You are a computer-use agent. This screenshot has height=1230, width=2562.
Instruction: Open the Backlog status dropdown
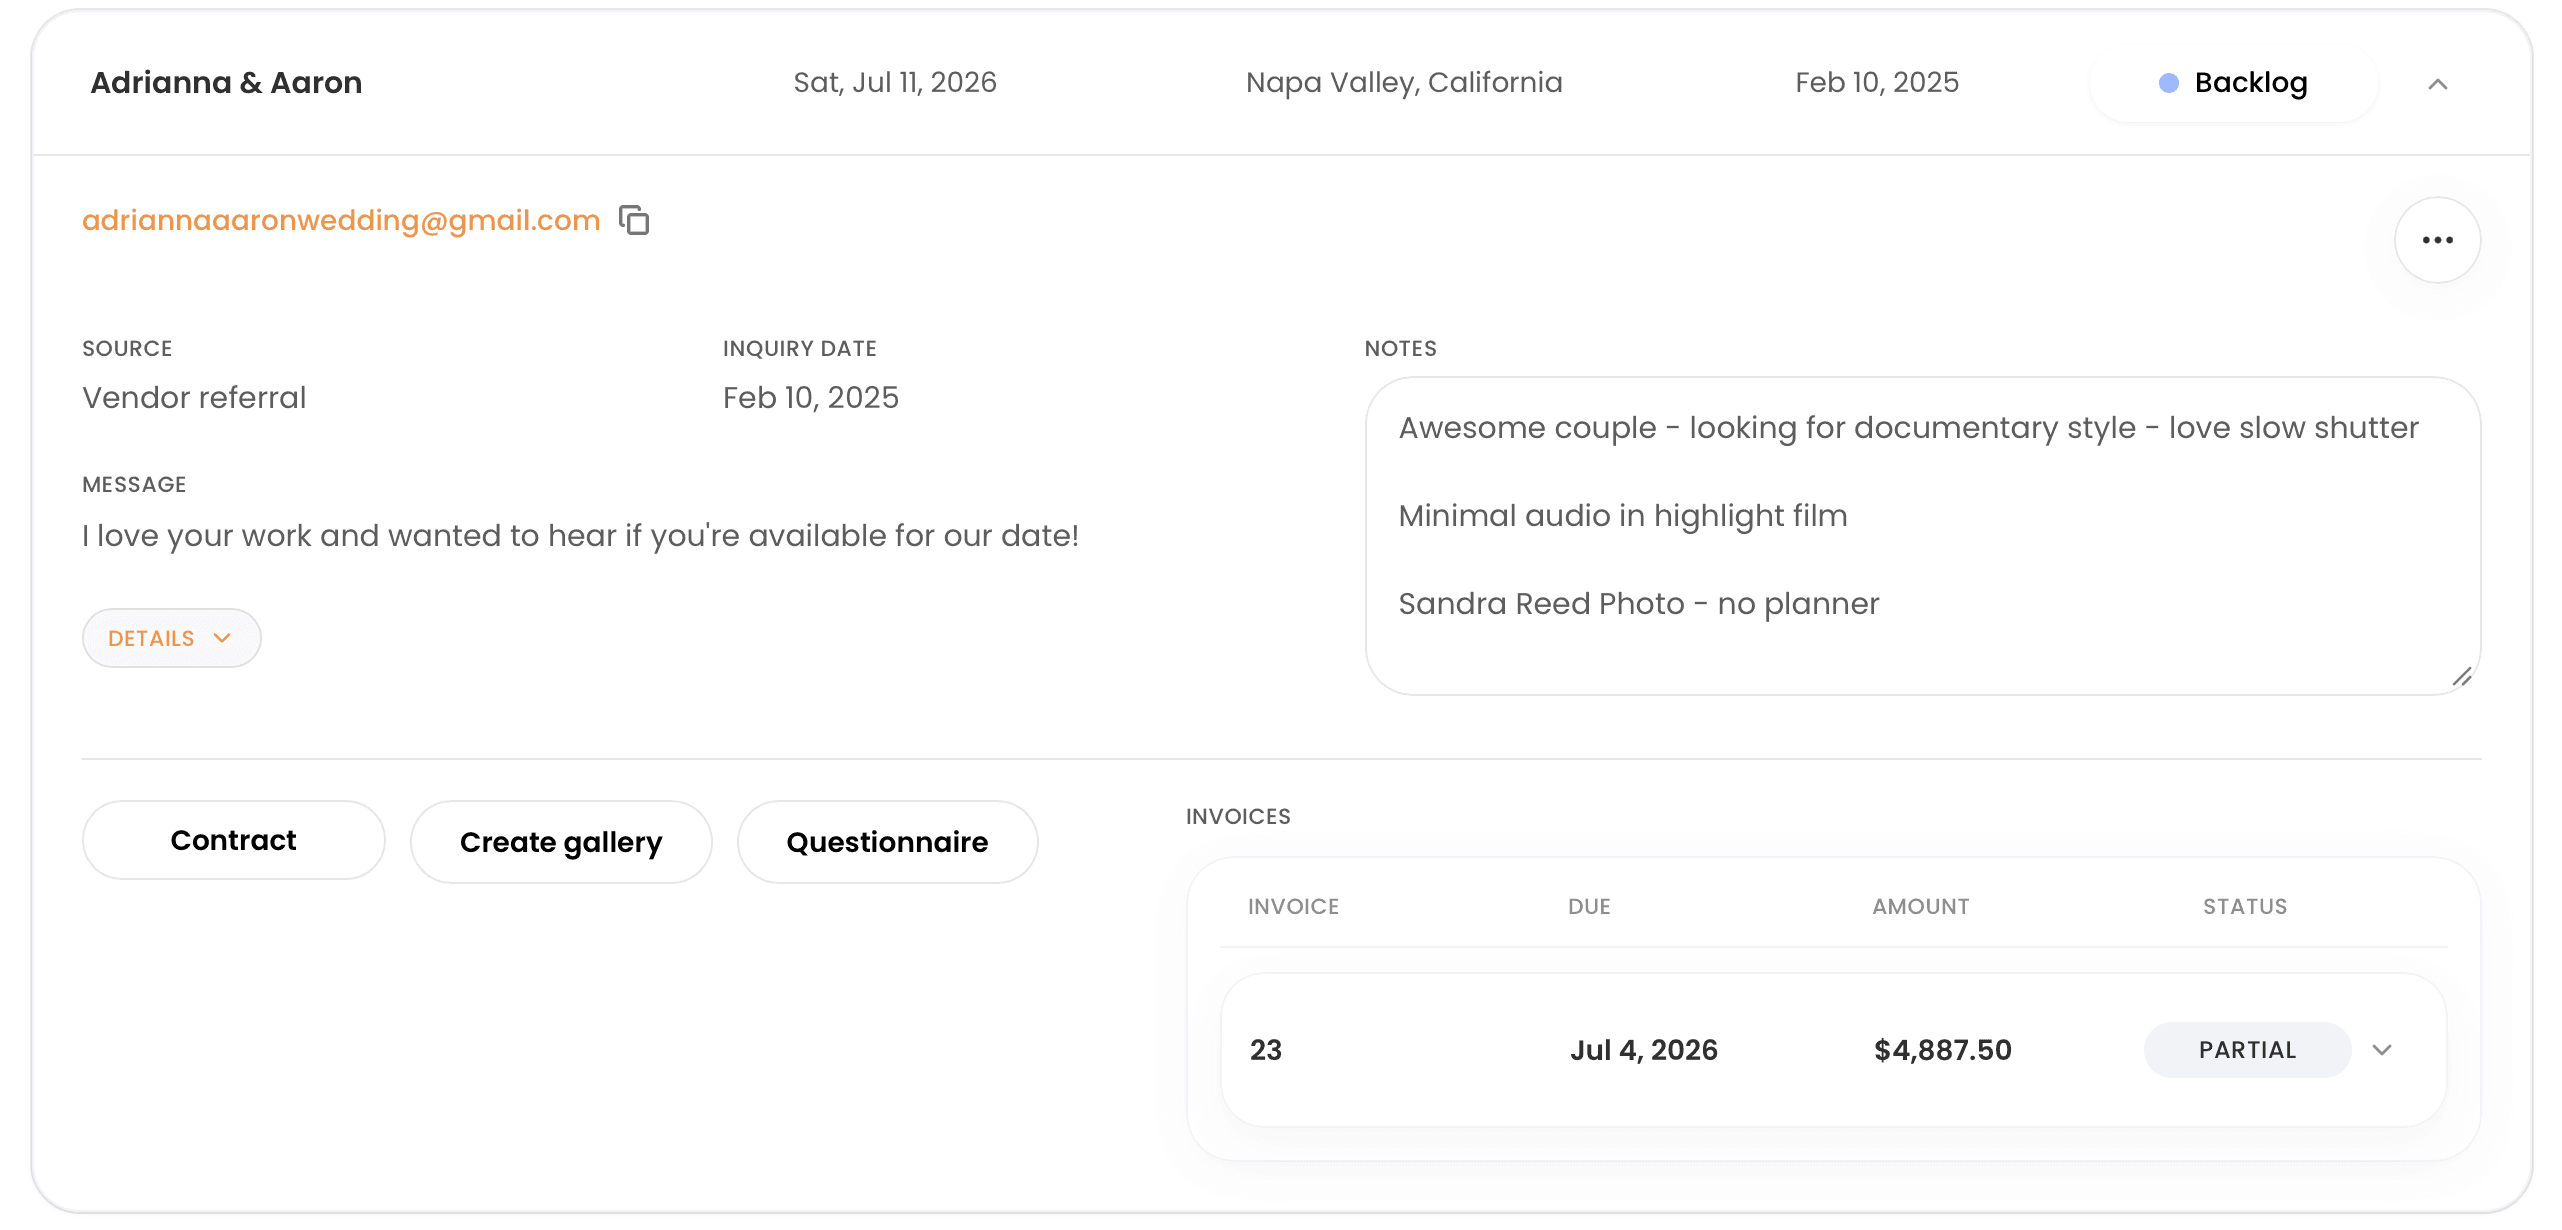coord(2233,83)
